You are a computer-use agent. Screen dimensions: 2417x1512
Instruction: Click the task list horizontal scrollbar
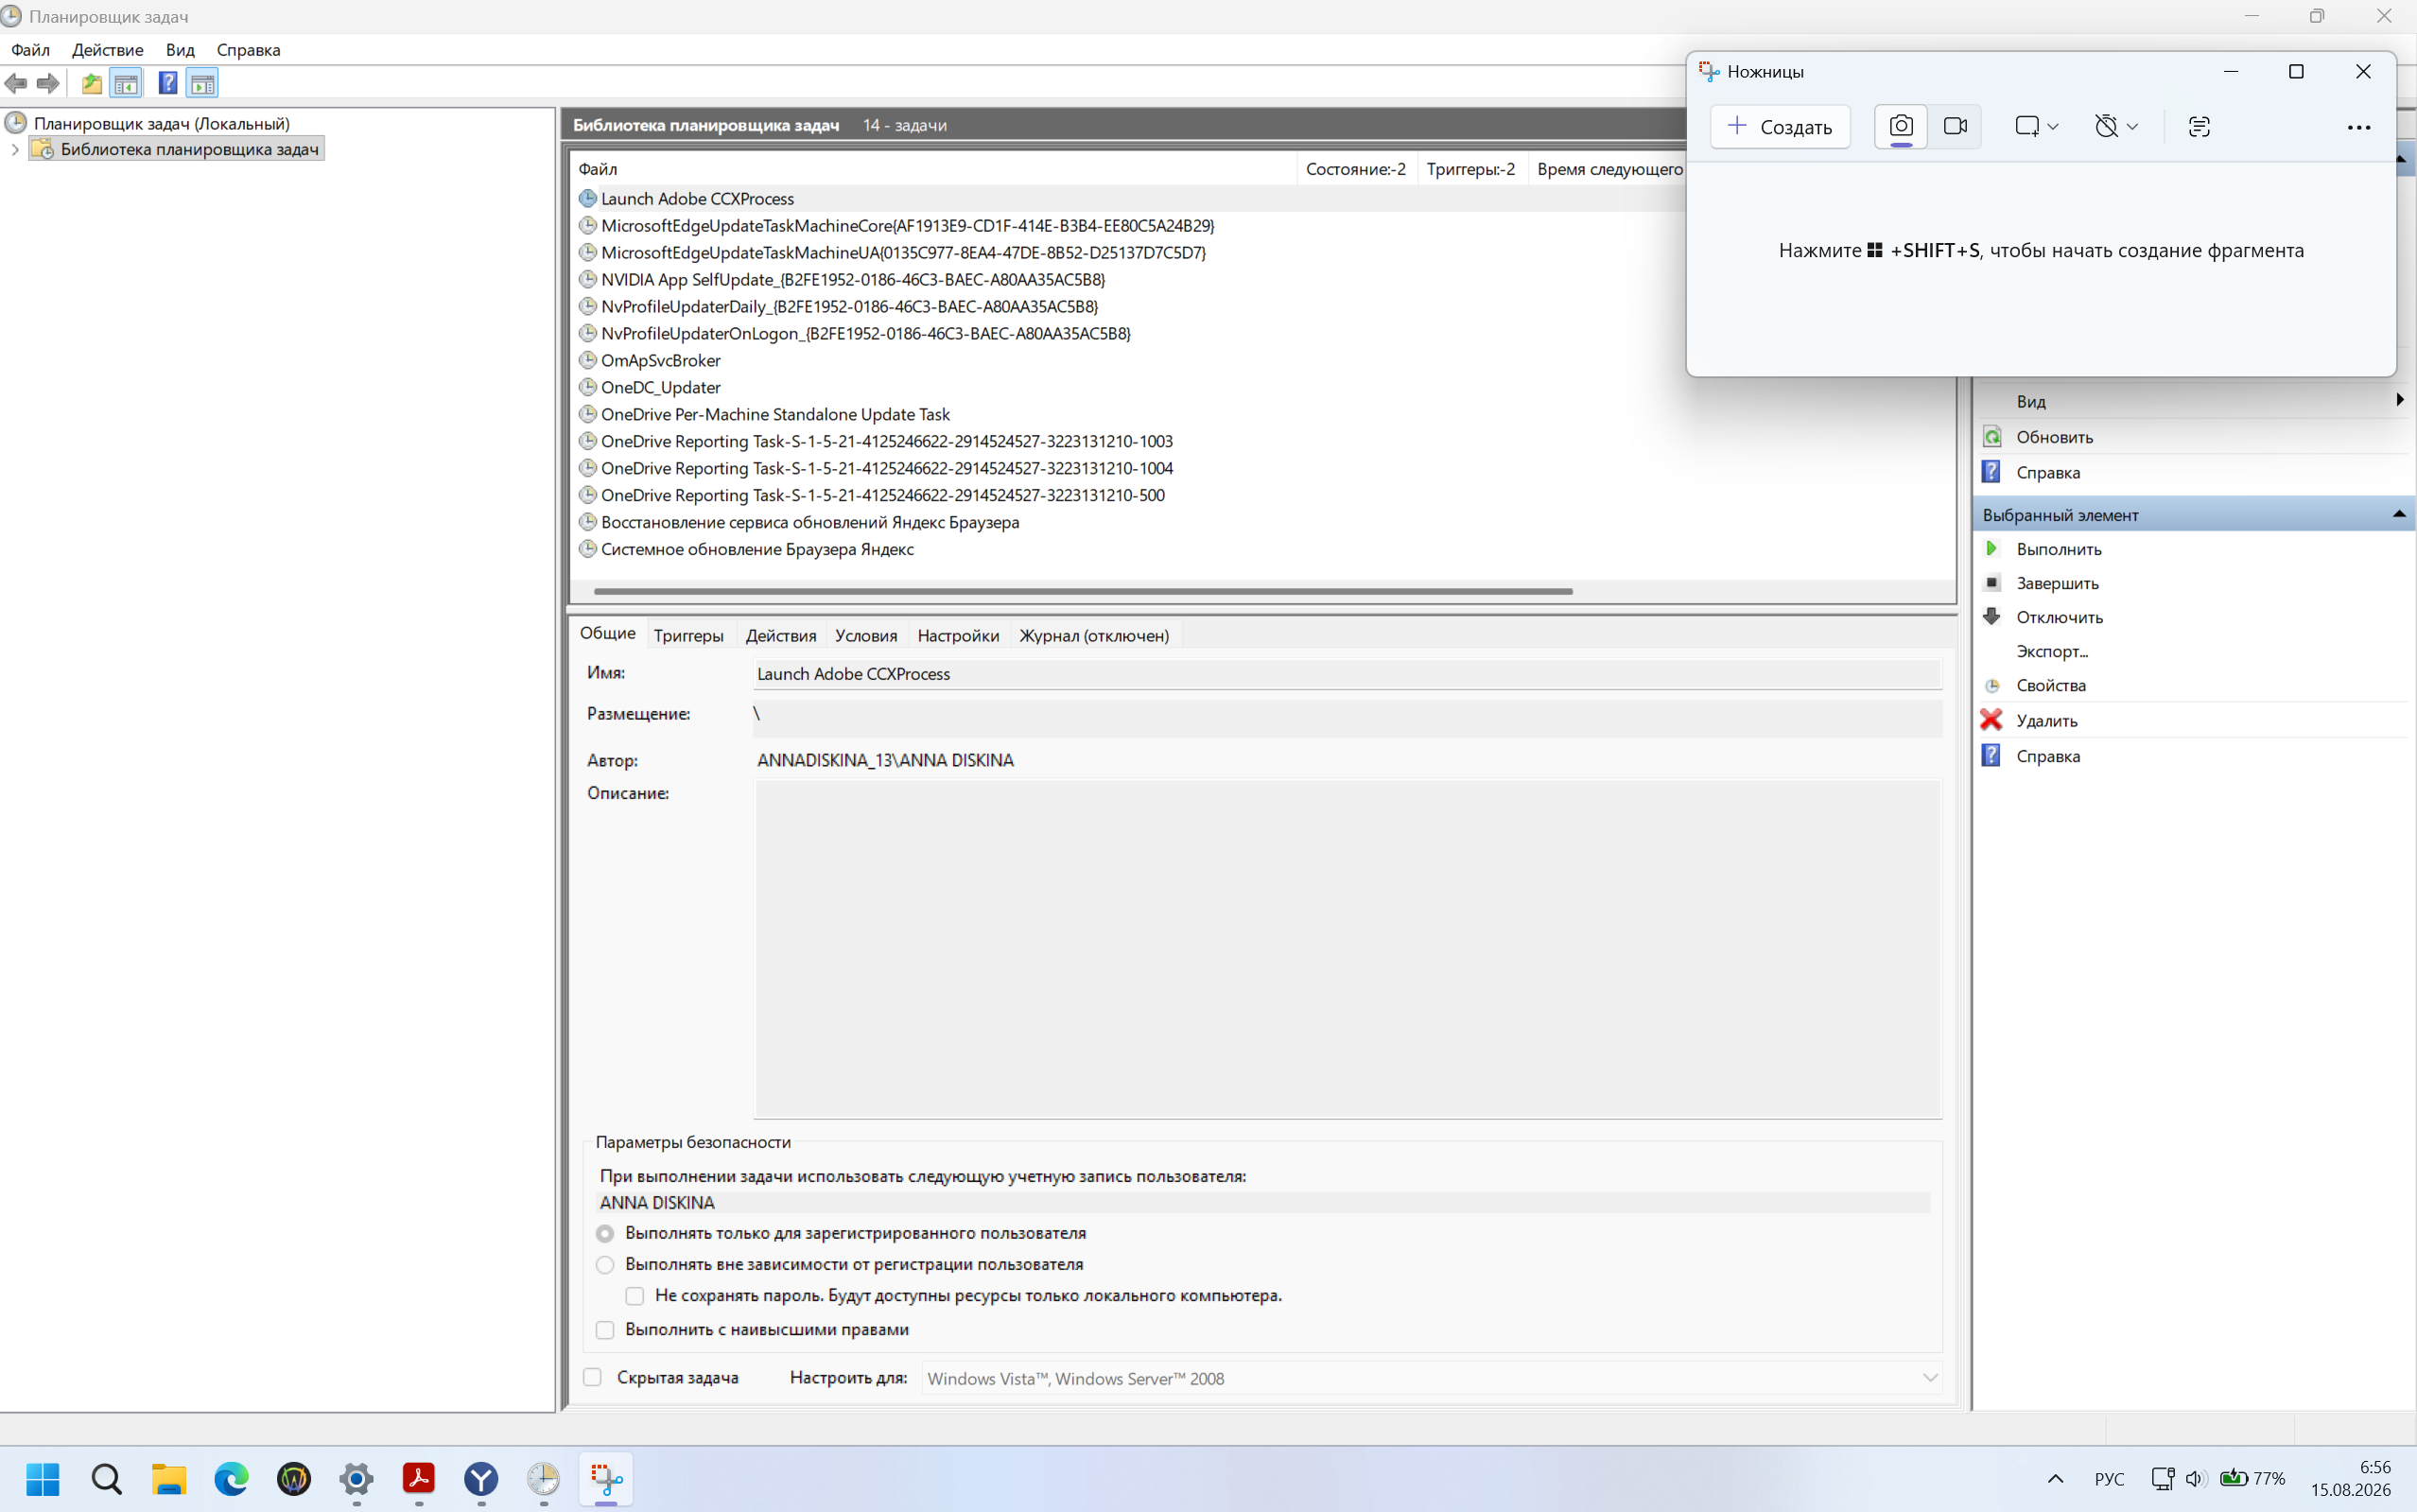(x=1083, y=591)
